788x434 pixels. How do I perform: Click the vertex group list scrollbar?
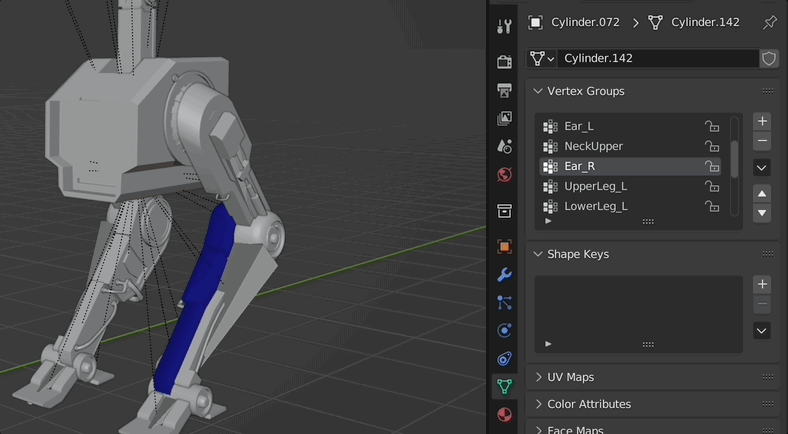734,159
